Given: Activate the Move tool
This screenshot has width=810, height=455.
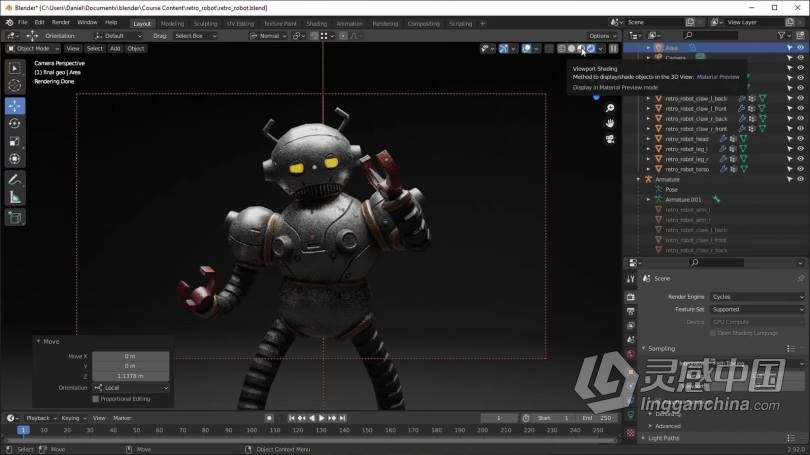Looking at the screenshot, I should [x=14, y=106].
